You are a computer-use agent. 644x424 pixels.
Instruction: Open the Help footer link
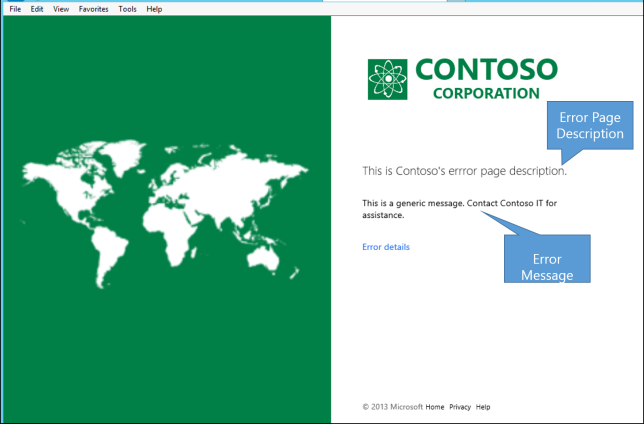click(x=483, y=407)
